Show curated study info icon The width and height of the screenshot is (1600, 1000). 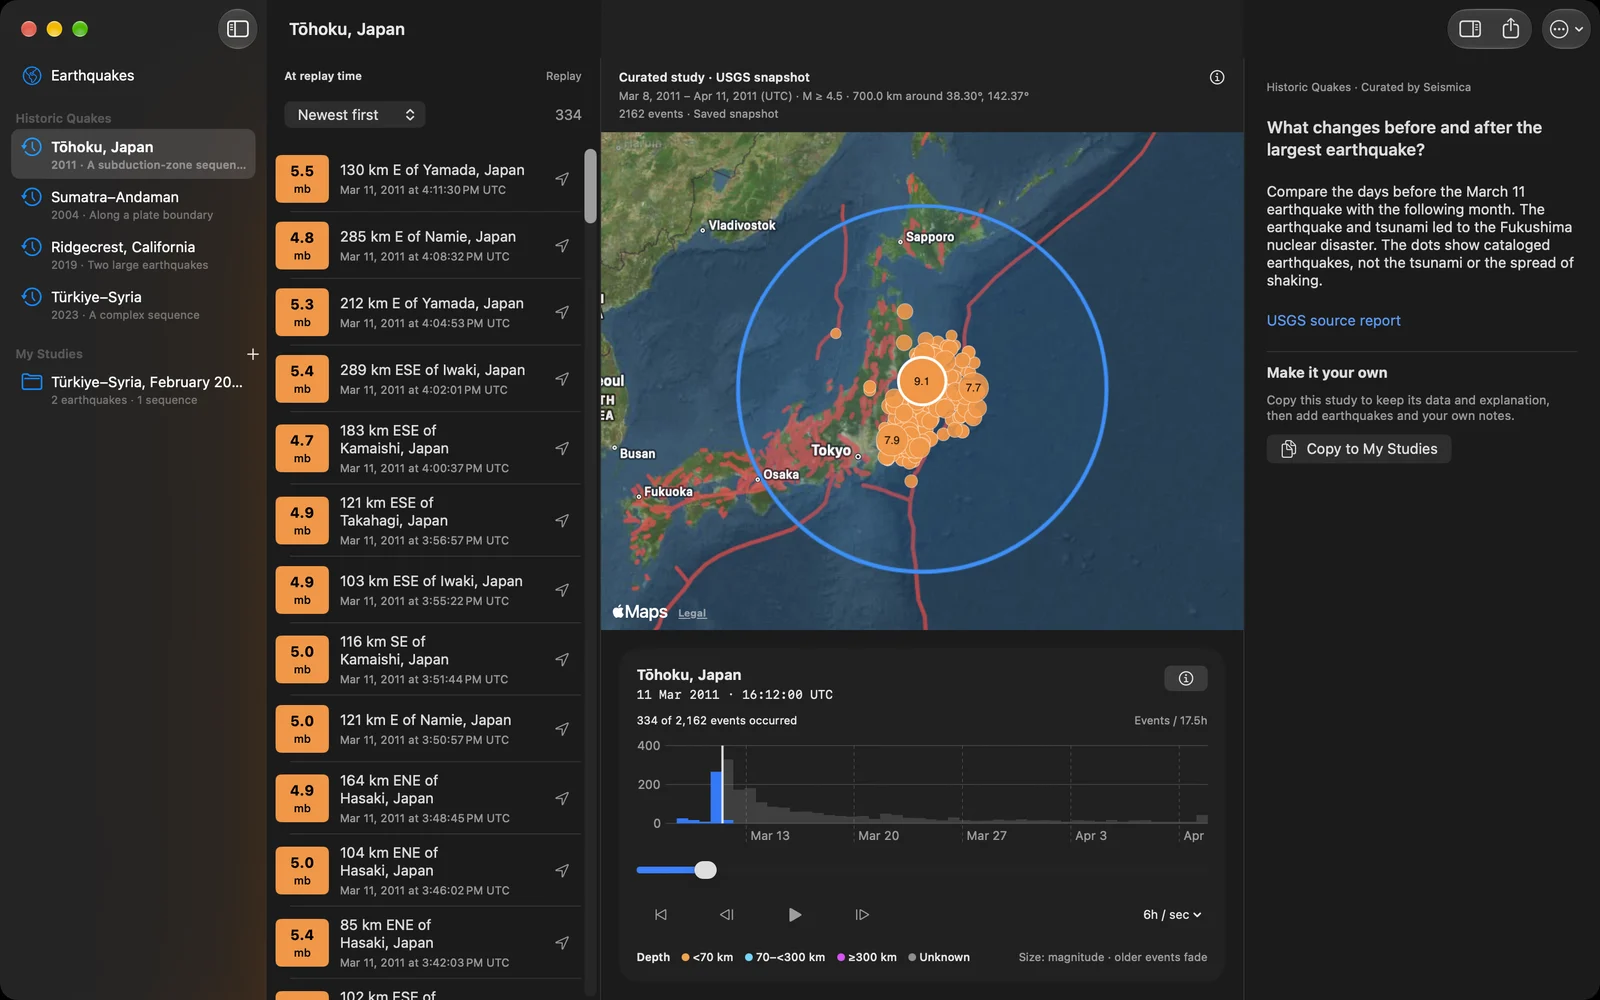[1217, 77]
